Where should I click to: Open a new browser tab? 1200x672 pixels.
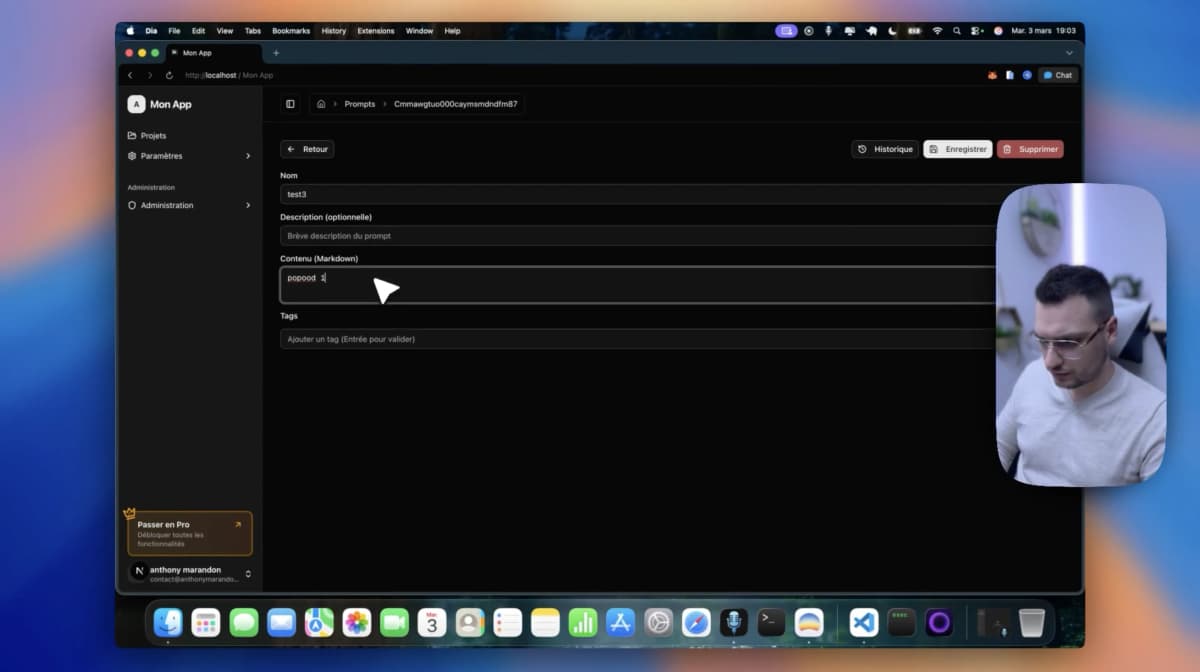[x=276, y=53]
